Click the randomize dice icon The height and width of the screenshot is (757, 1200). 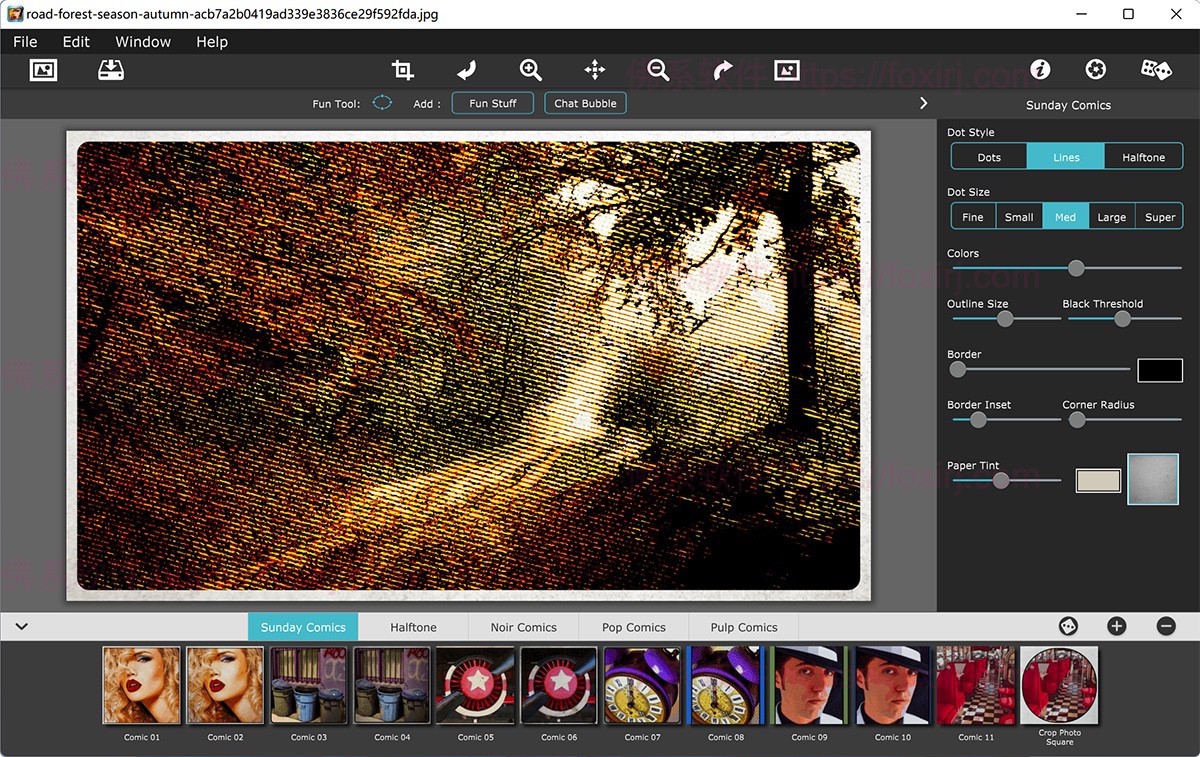coord(1156,70)
